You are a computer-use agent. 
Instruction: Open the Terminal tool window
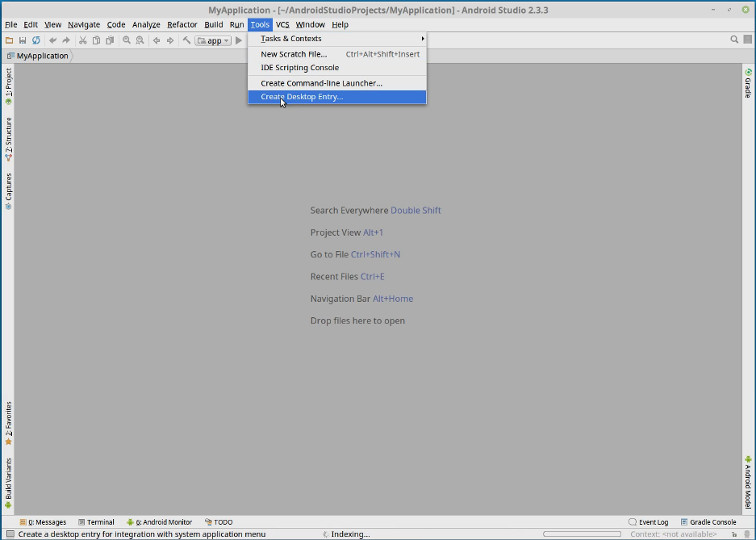click(x=96, y=522)
